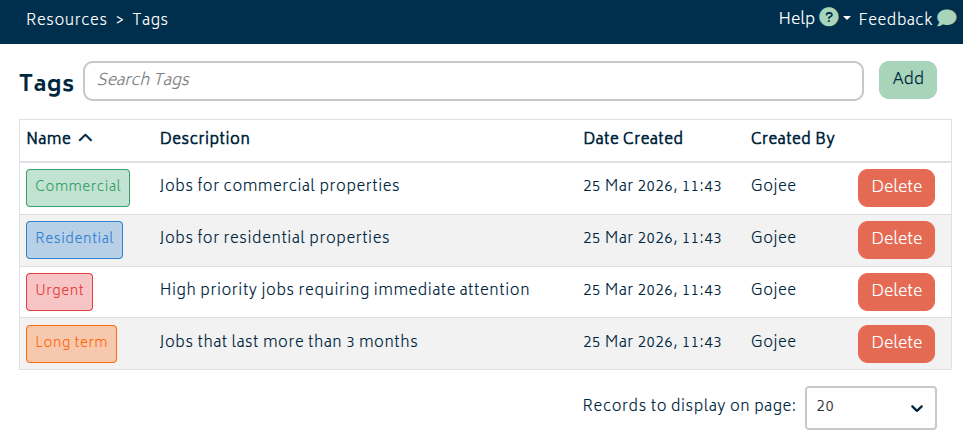This screenshot has width=963, height=438.
Task: Delete the Urgent tag
Action: coord(896,291)
